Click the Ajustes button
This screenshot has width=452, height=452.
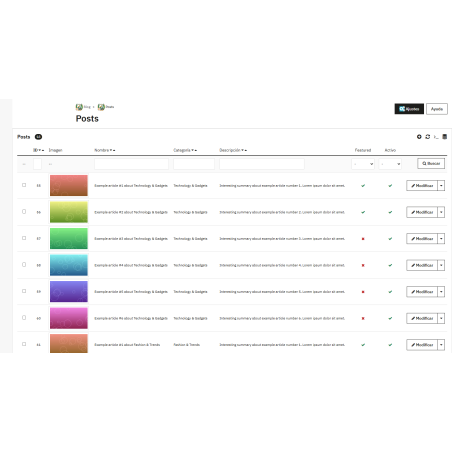pos(409,109)
